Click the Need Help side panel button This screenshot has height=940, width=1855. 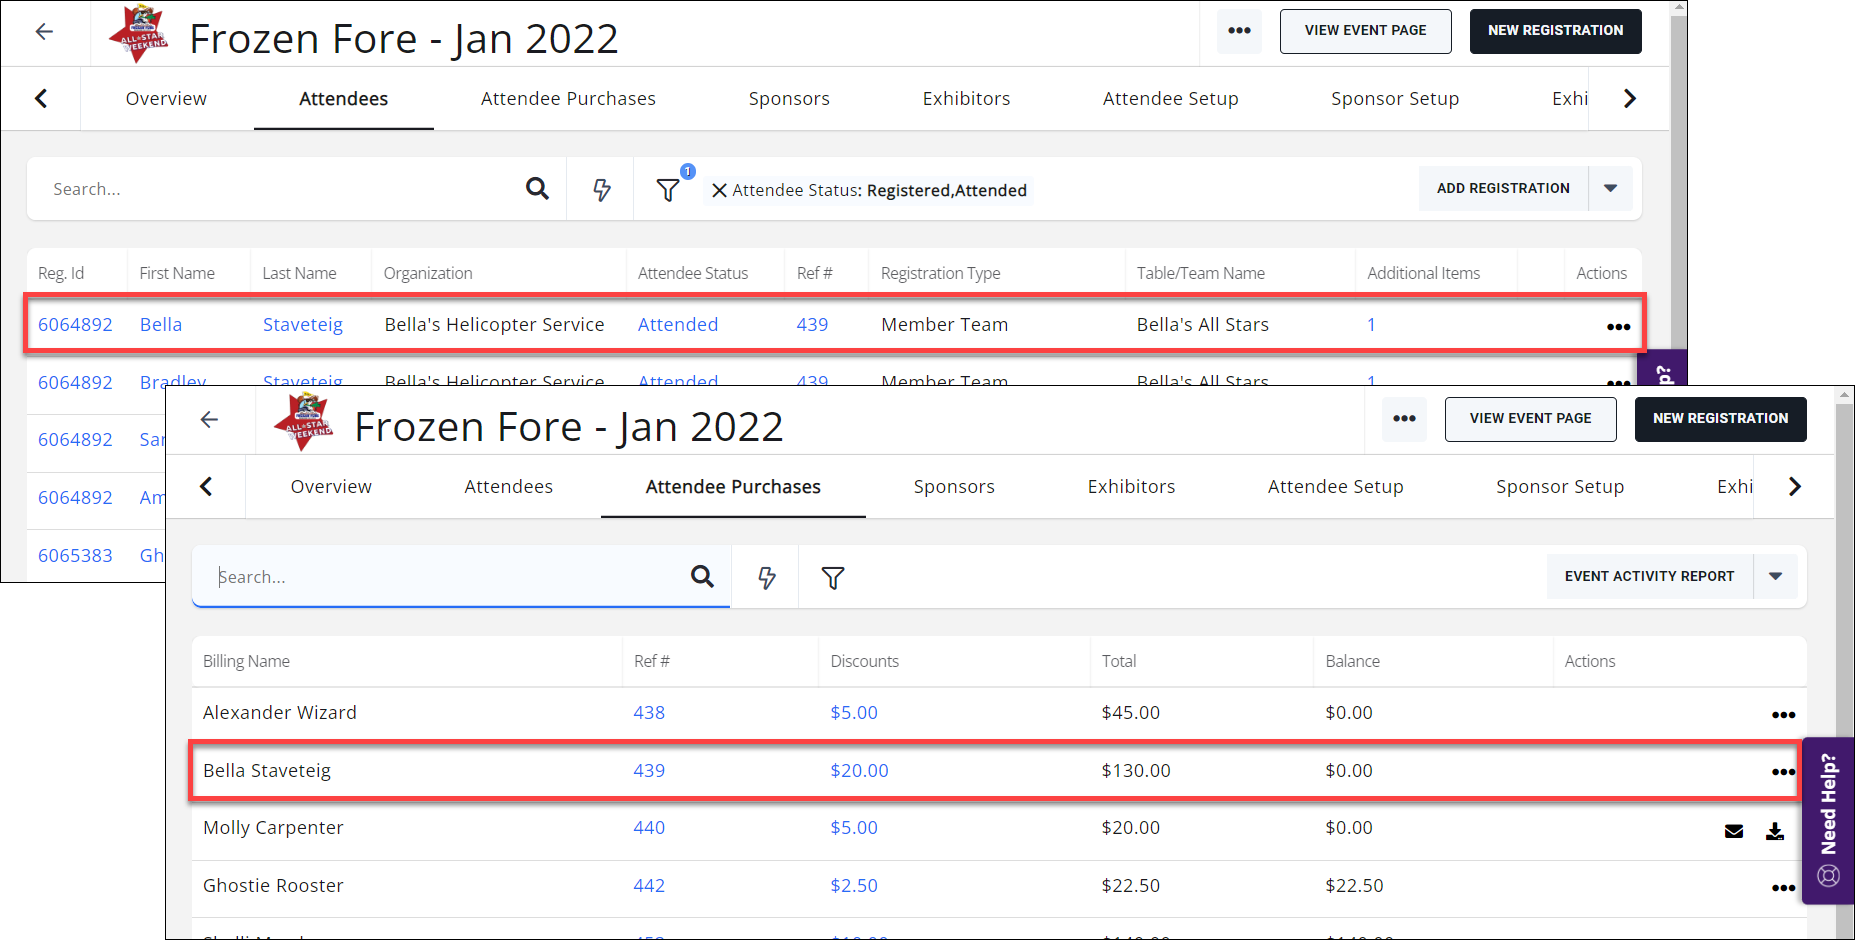tap(1828, 820)
